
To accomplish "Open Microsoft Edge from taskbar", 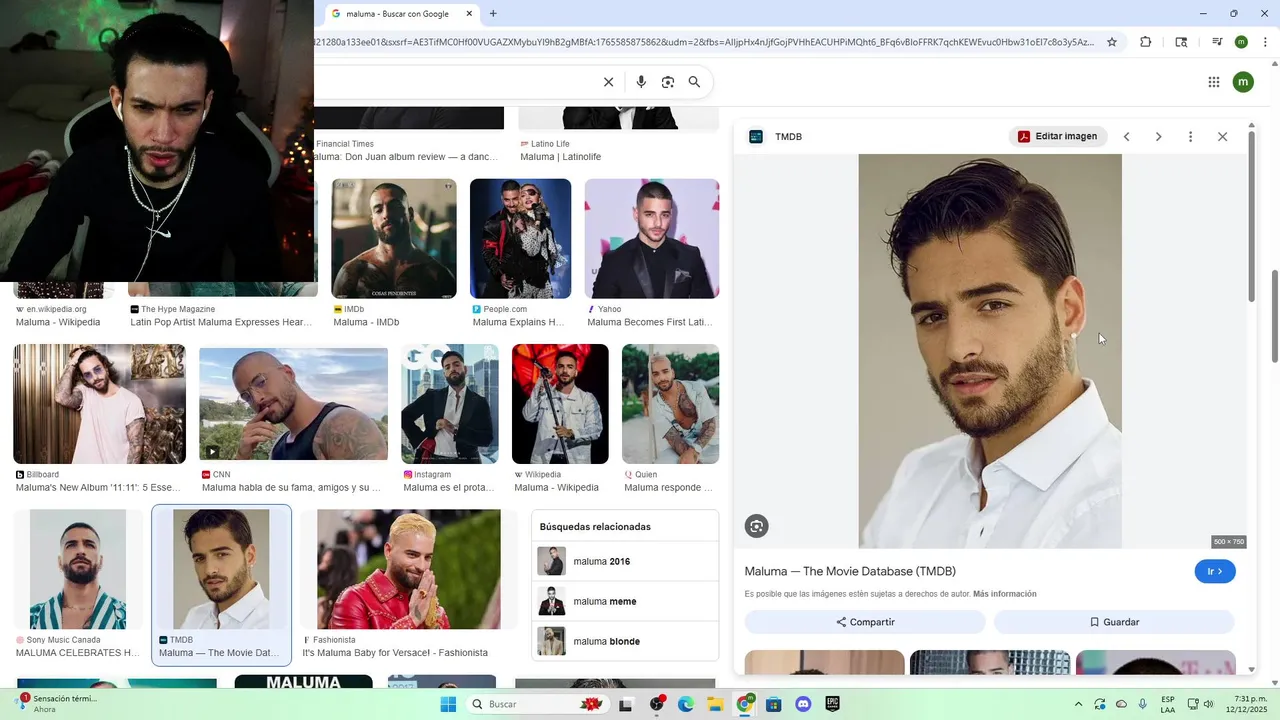I will (x=685, y=704).
